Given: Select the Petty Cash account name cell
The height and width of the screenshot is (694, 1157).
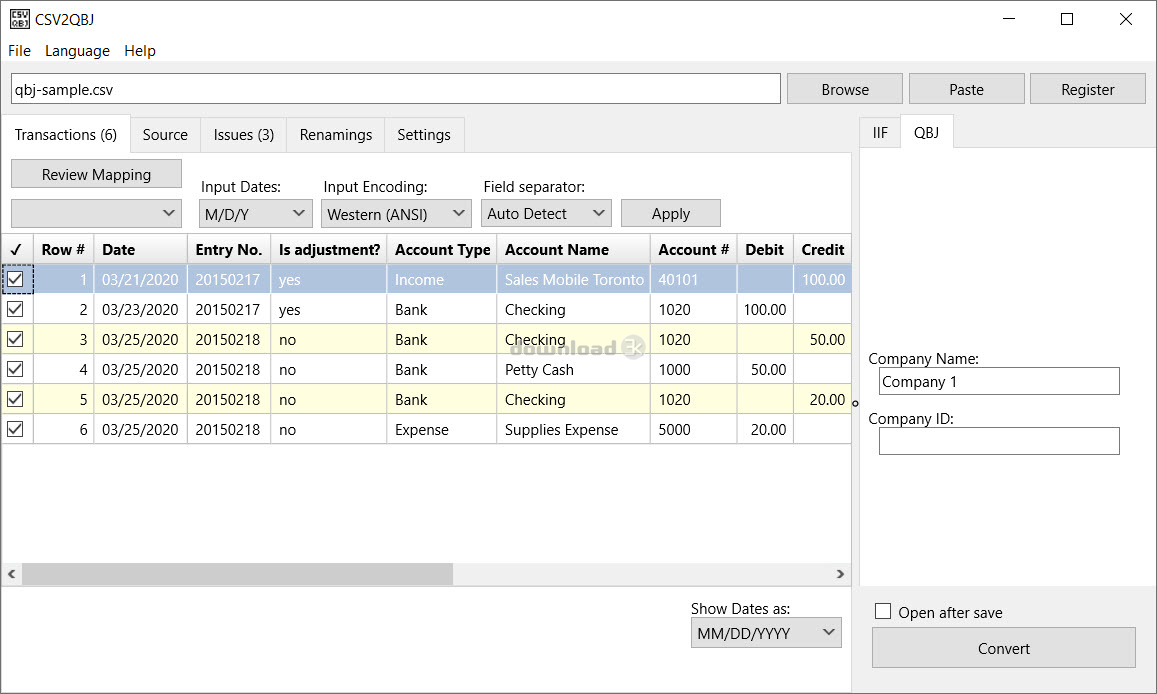Looking at the screenshot, I should pyautogui.click(x=573, y=369).
